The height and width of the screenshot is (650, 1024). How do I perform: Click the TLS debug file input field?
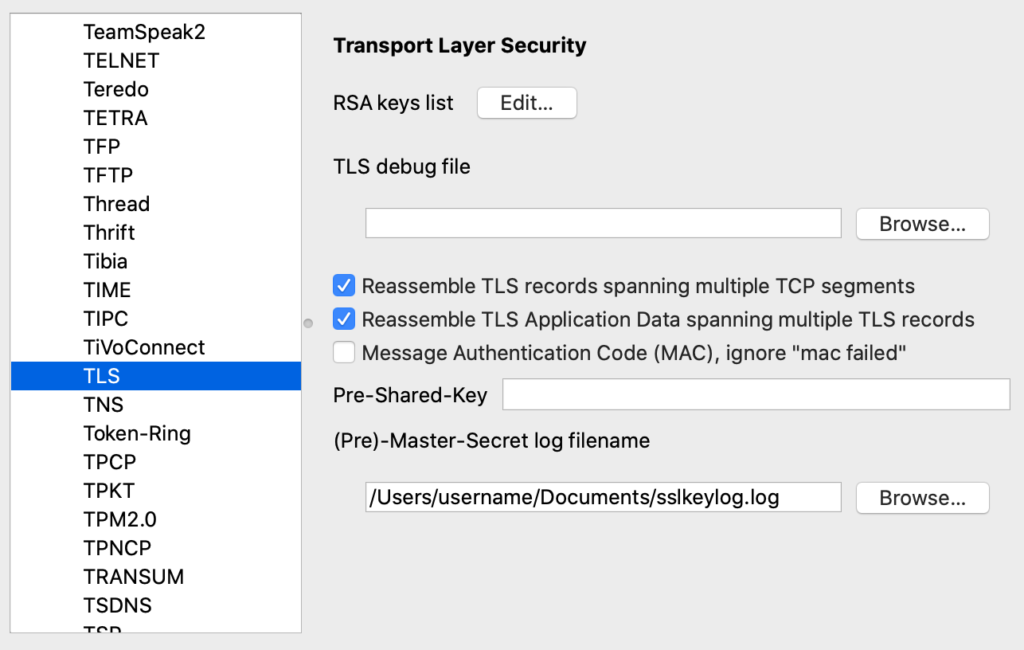coord(602,223)
